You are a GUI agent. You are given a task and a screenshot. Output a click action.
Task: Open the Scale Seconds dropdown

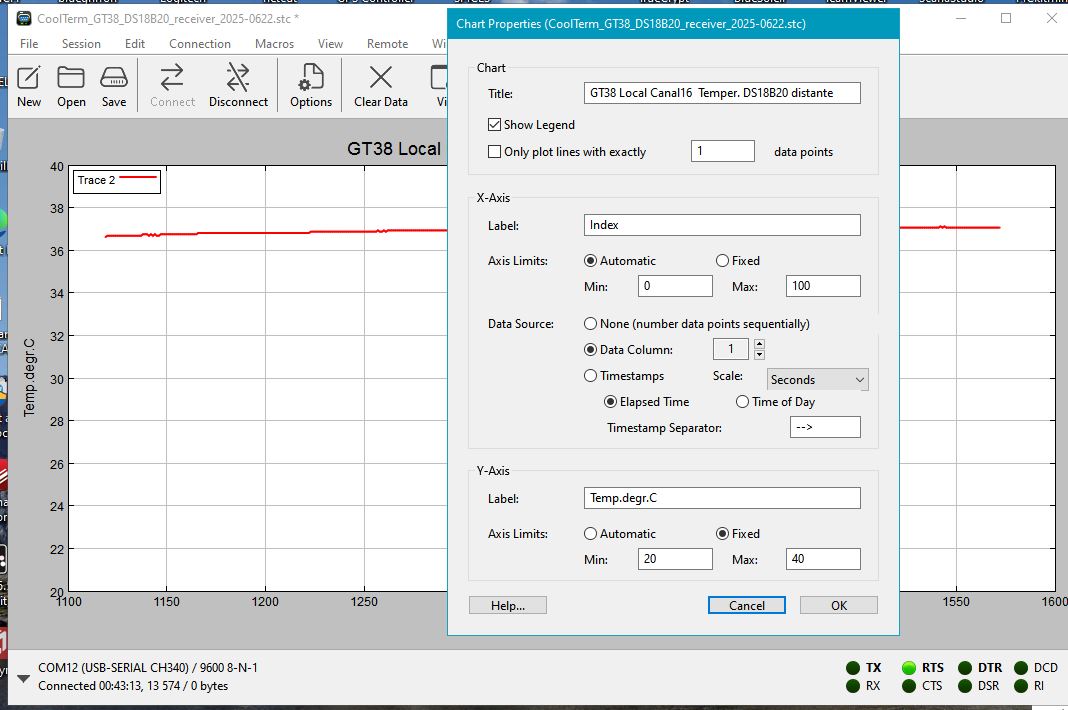click(817, 380)
